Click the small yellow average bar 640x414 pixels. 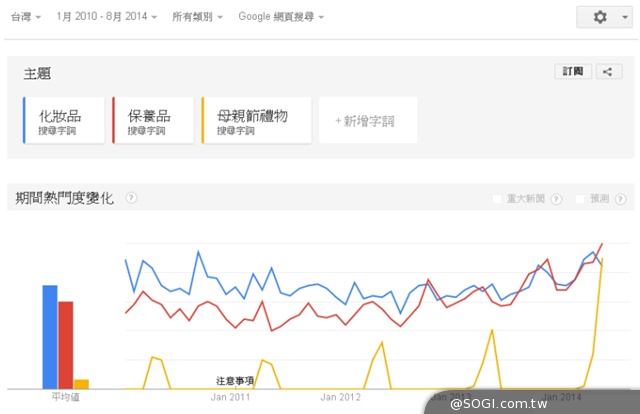coord(81,383)
